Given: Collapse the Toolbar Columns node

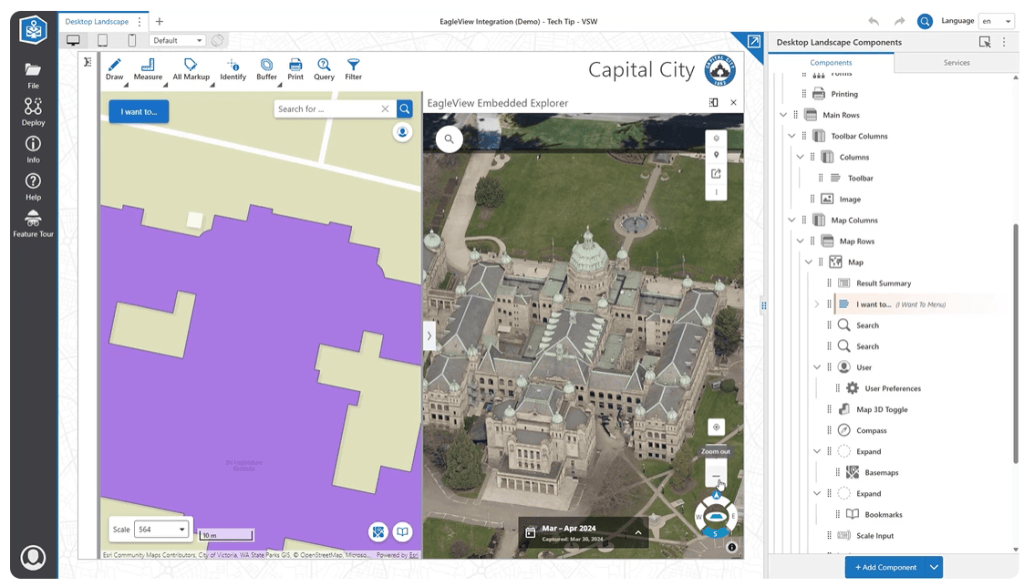Looking at the screenshot, I should (792, 136).
